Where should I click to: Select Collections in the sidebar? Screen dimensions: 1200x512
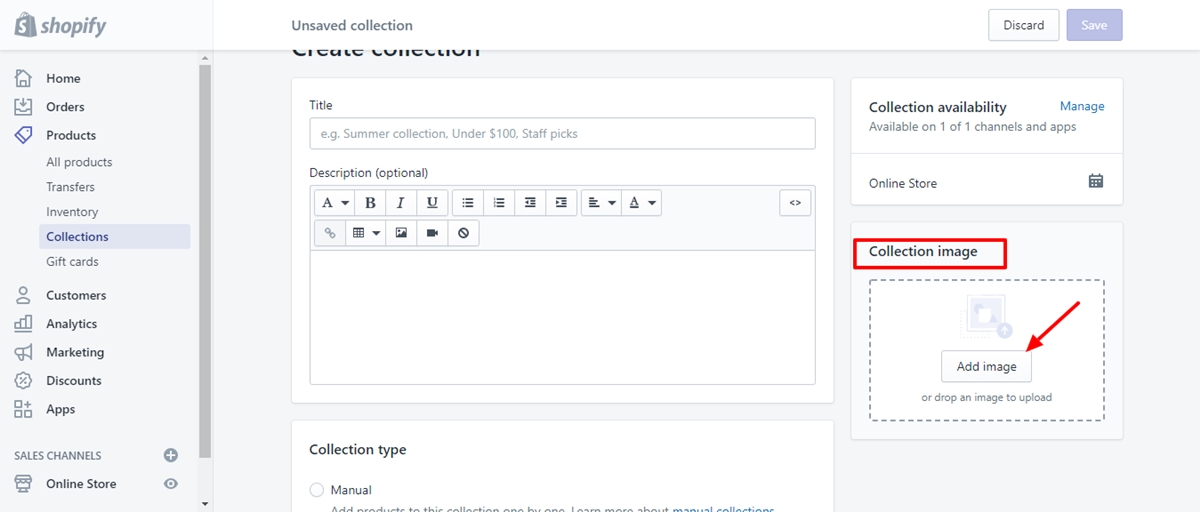(x=114, y=237)
